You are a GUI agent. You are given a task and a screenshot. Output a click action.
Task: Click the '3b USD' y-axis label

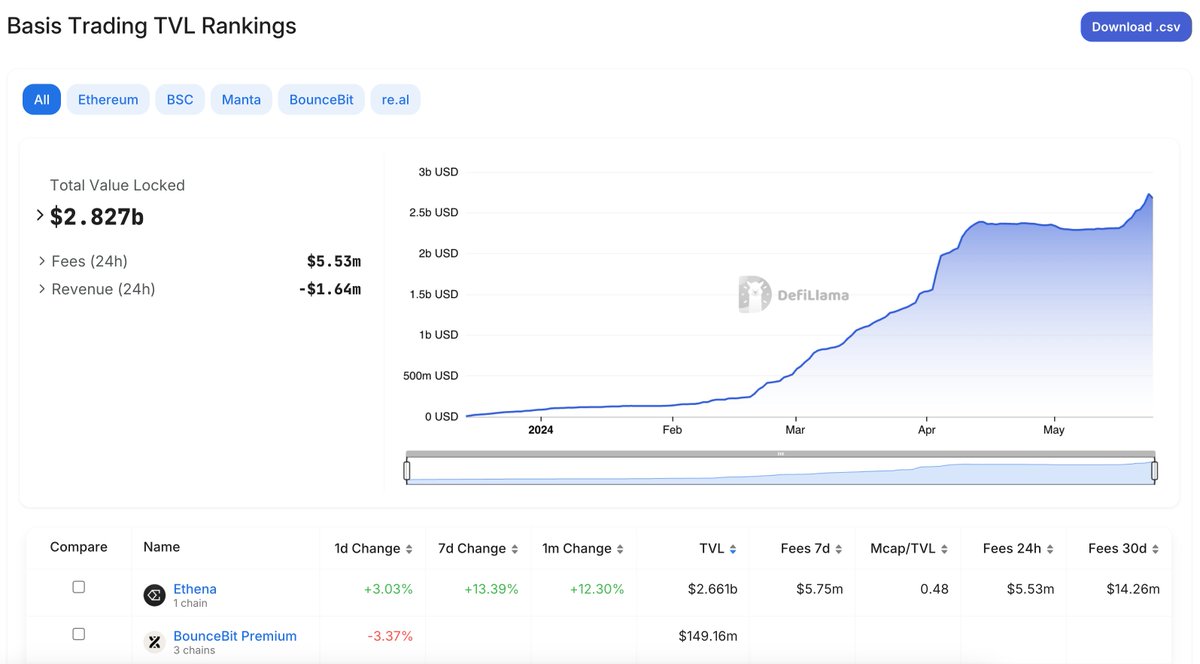click(x=438, y=172)
